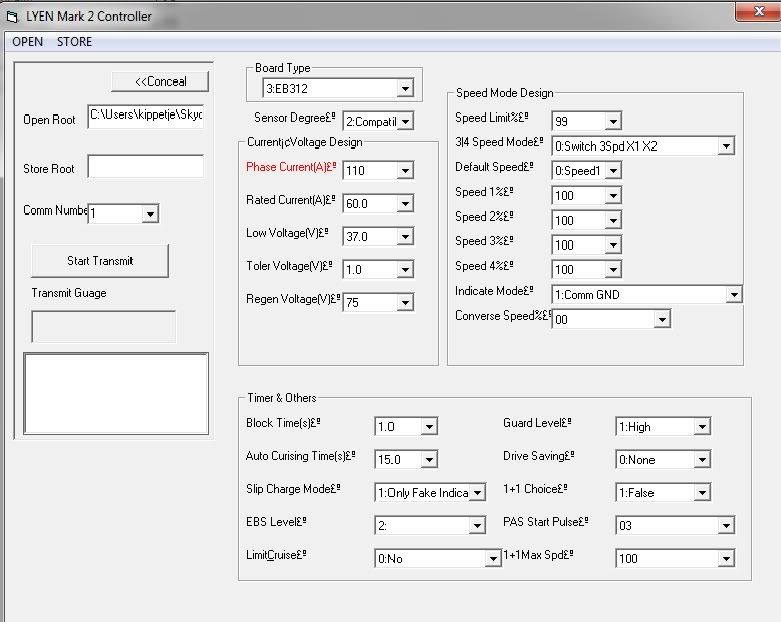Image resolution: width=781 pixels, height=622 pixels.
Task: Expand the Low Voltage dropdown
Action: point(404,237)
